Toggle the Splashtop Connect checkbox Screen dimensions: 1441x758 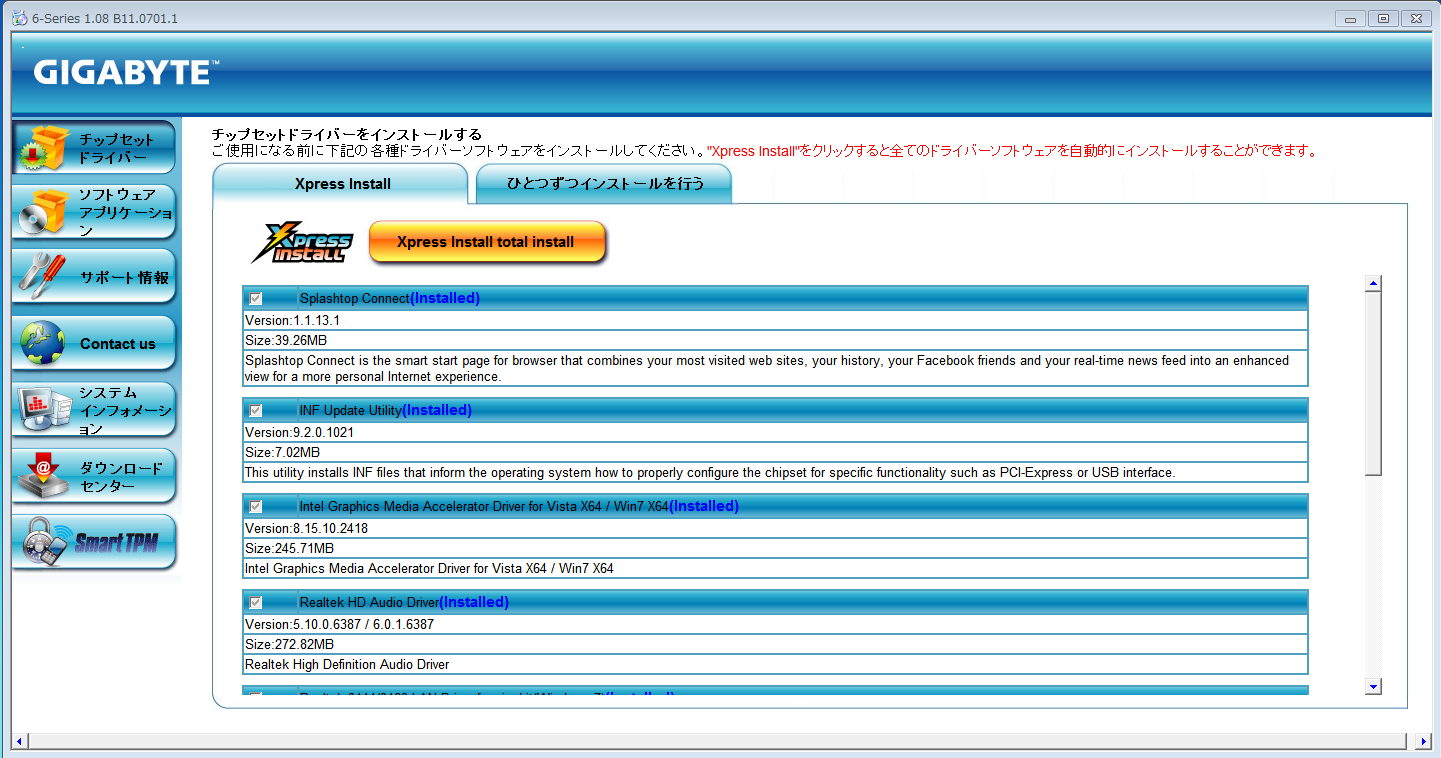point(256,298)
